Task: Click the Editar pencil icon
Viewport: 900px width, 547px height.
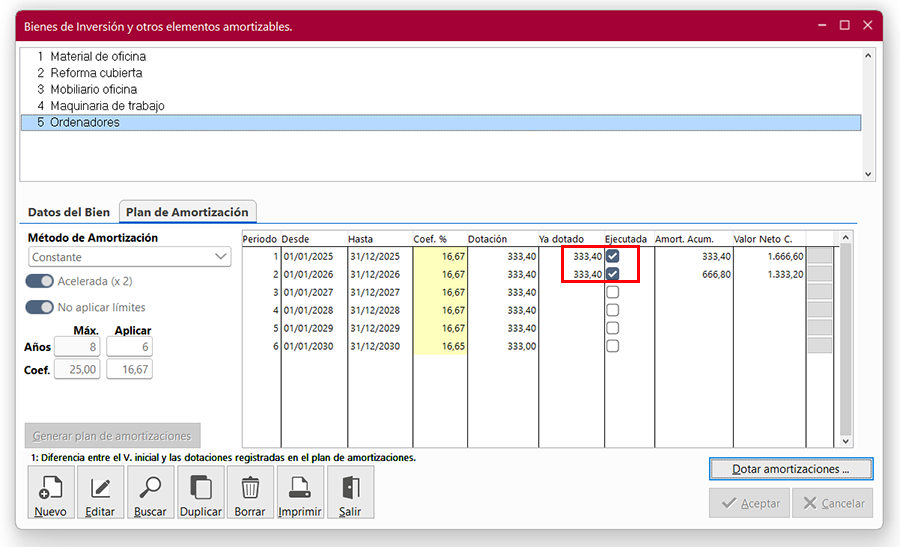Action: coord(100,492)
